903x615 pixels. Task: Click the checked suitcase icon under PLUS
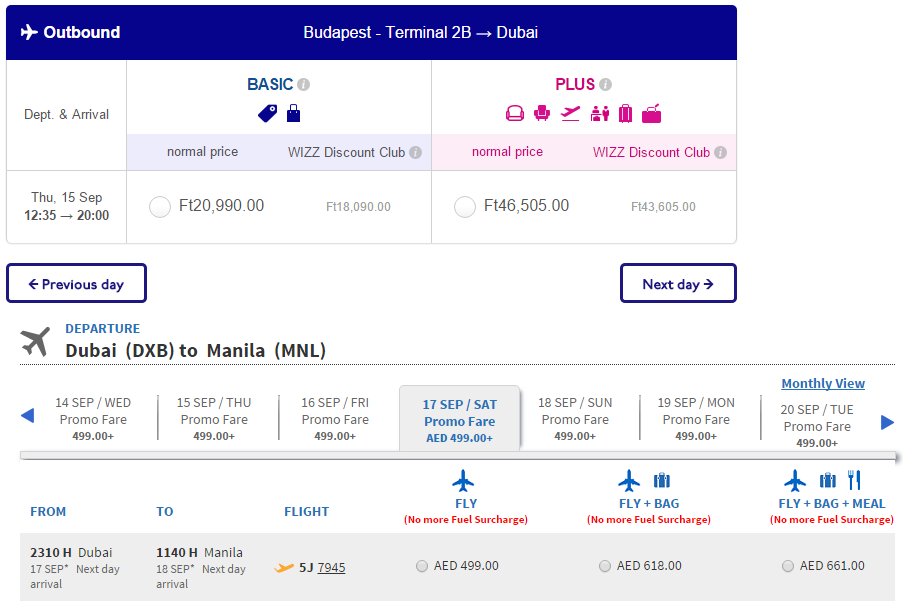tap(625, 113)
